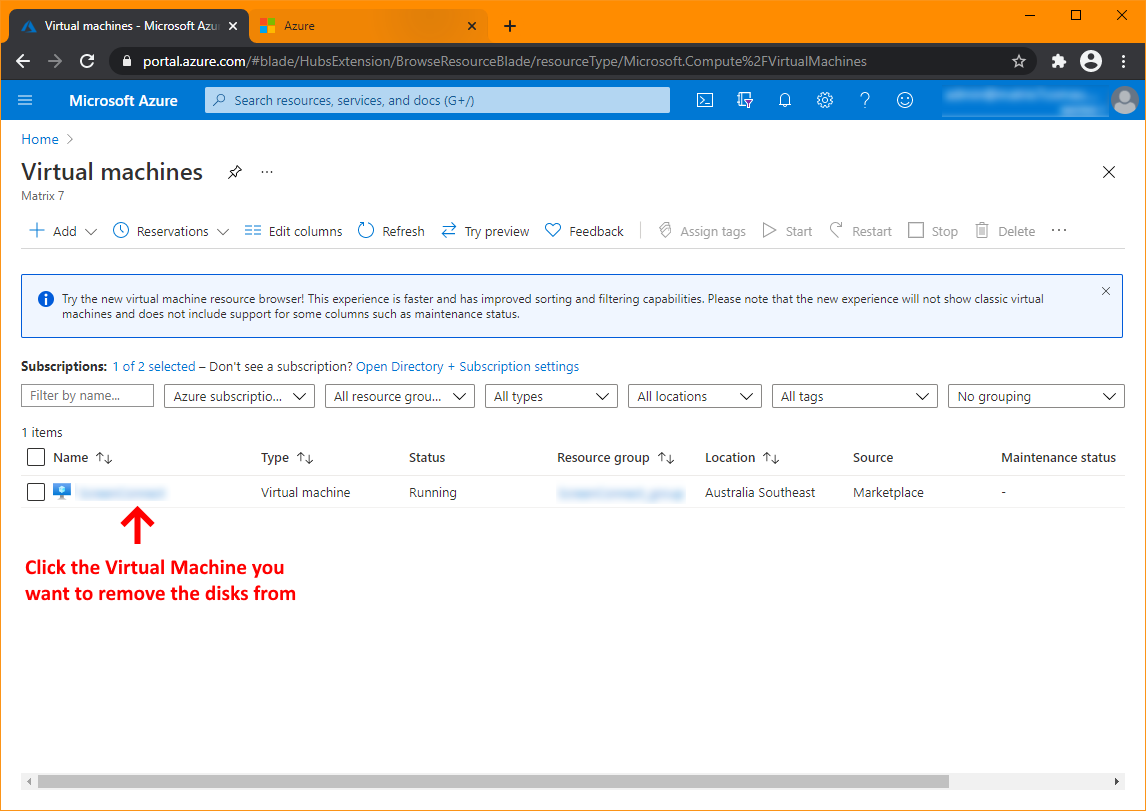The width and height of the screenshot is (1146, 811).
Task: Go back in browser history
Action: point(23,61)
